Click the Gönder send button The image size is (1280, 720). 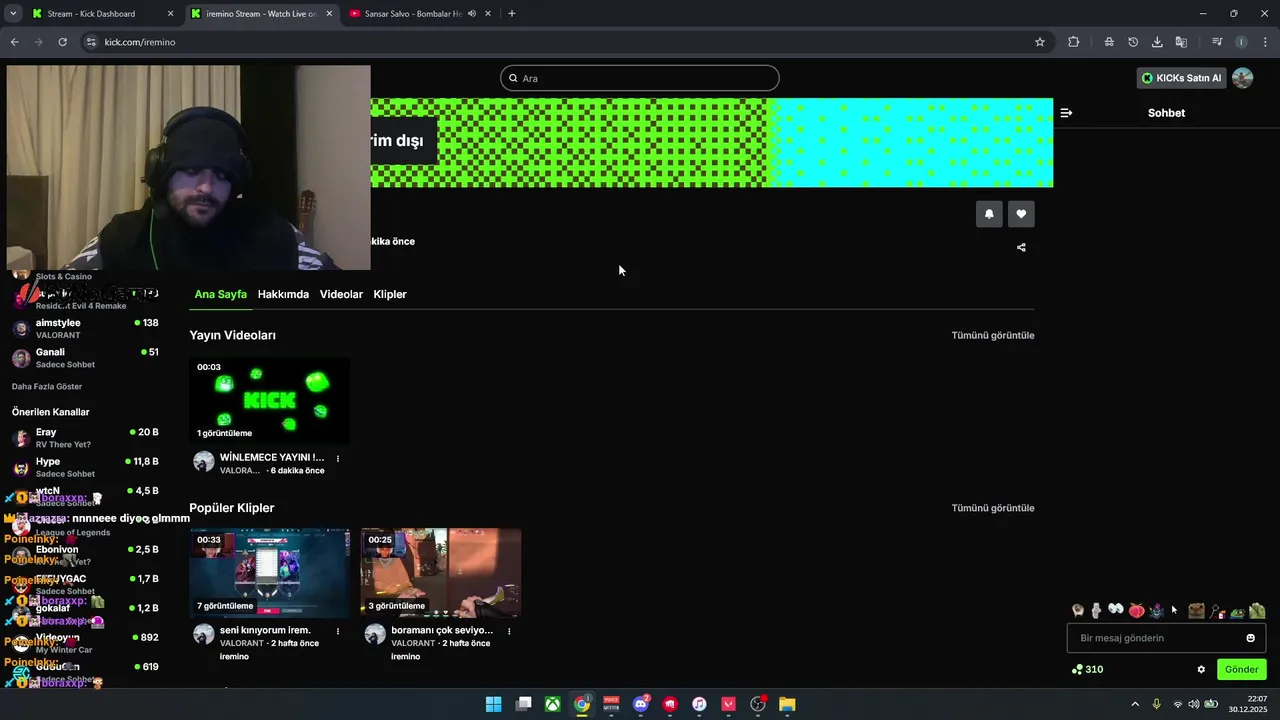click(1241, 669)
